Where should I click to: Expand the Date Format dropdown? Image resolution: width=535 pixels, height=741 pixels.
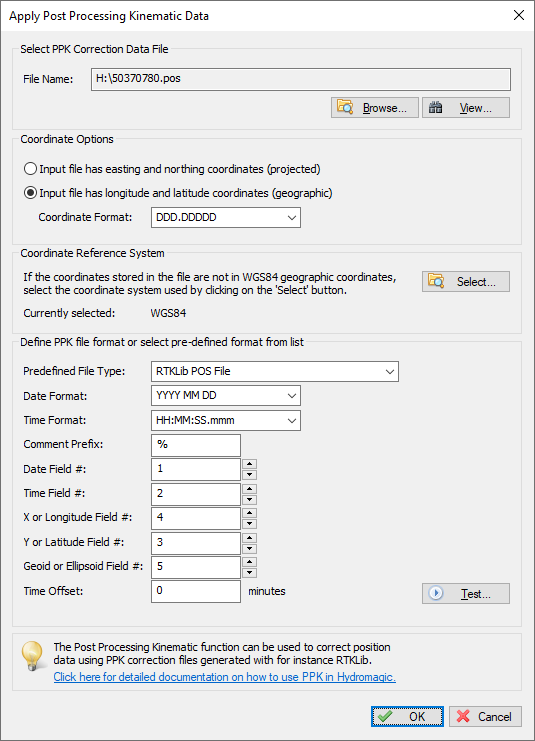tap(226, 396)
